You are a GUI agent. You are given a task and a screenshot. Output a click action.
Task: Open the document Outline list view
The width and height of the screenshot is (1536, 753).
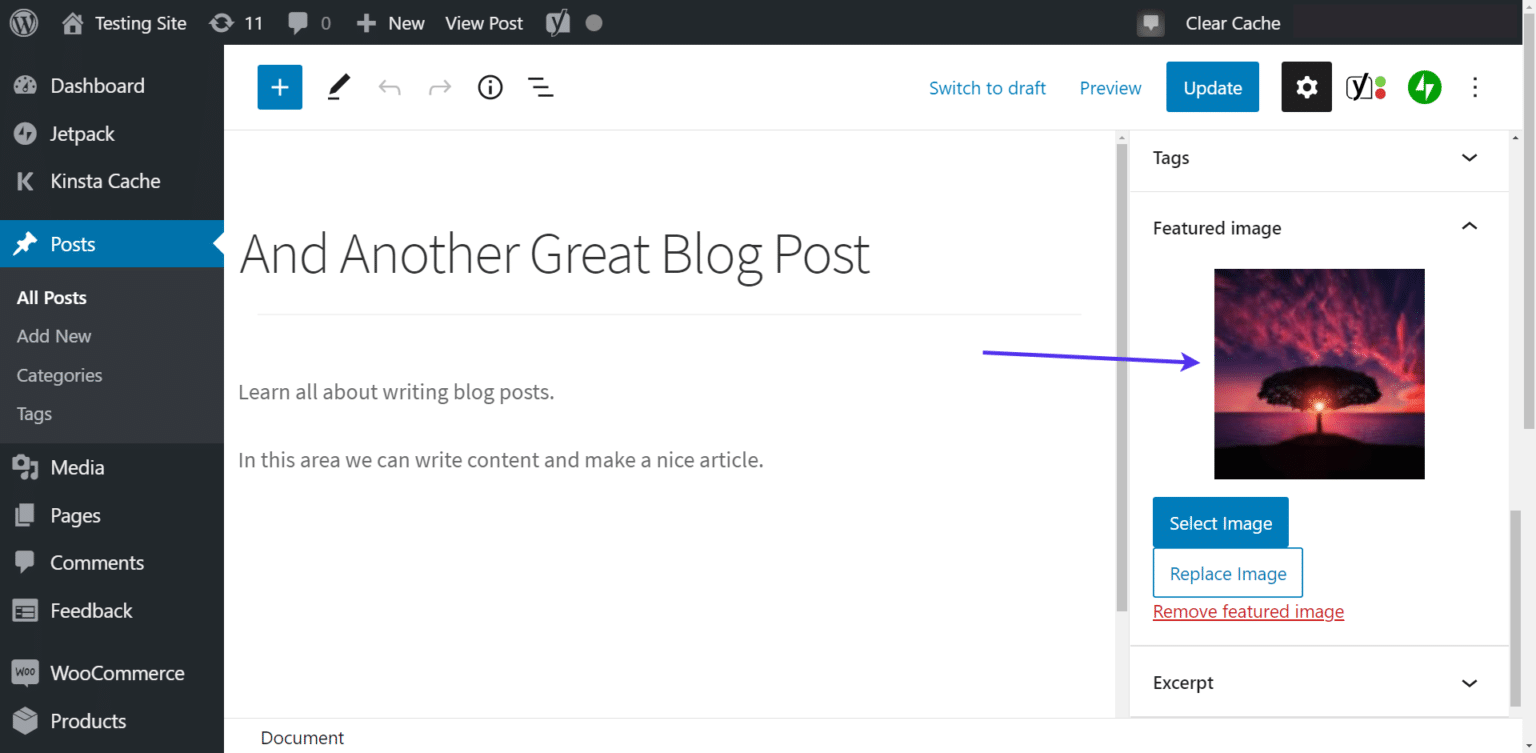pos(540,87)
